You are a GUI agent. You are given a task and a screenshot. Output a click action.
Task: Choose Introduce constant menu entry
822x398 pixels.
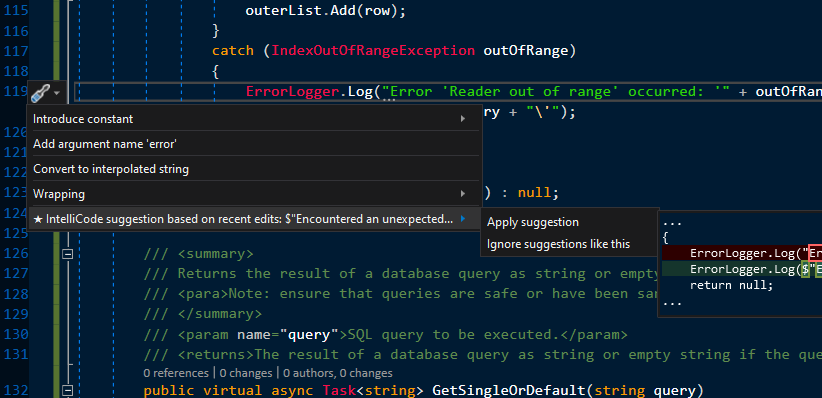(253, 119)
